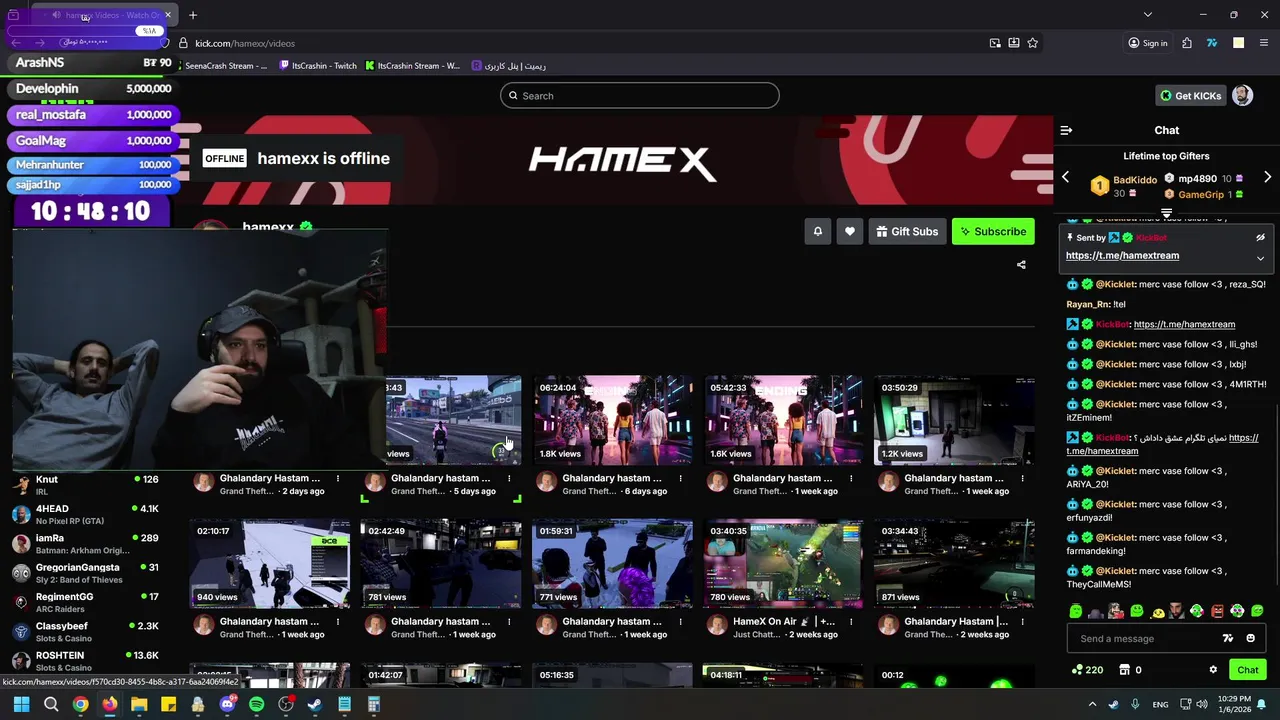The height and width of the screenshot is (720, 1280).
Task: Select RegimentGG ARC Raiders channel
Action: click(x=85, y=602)
